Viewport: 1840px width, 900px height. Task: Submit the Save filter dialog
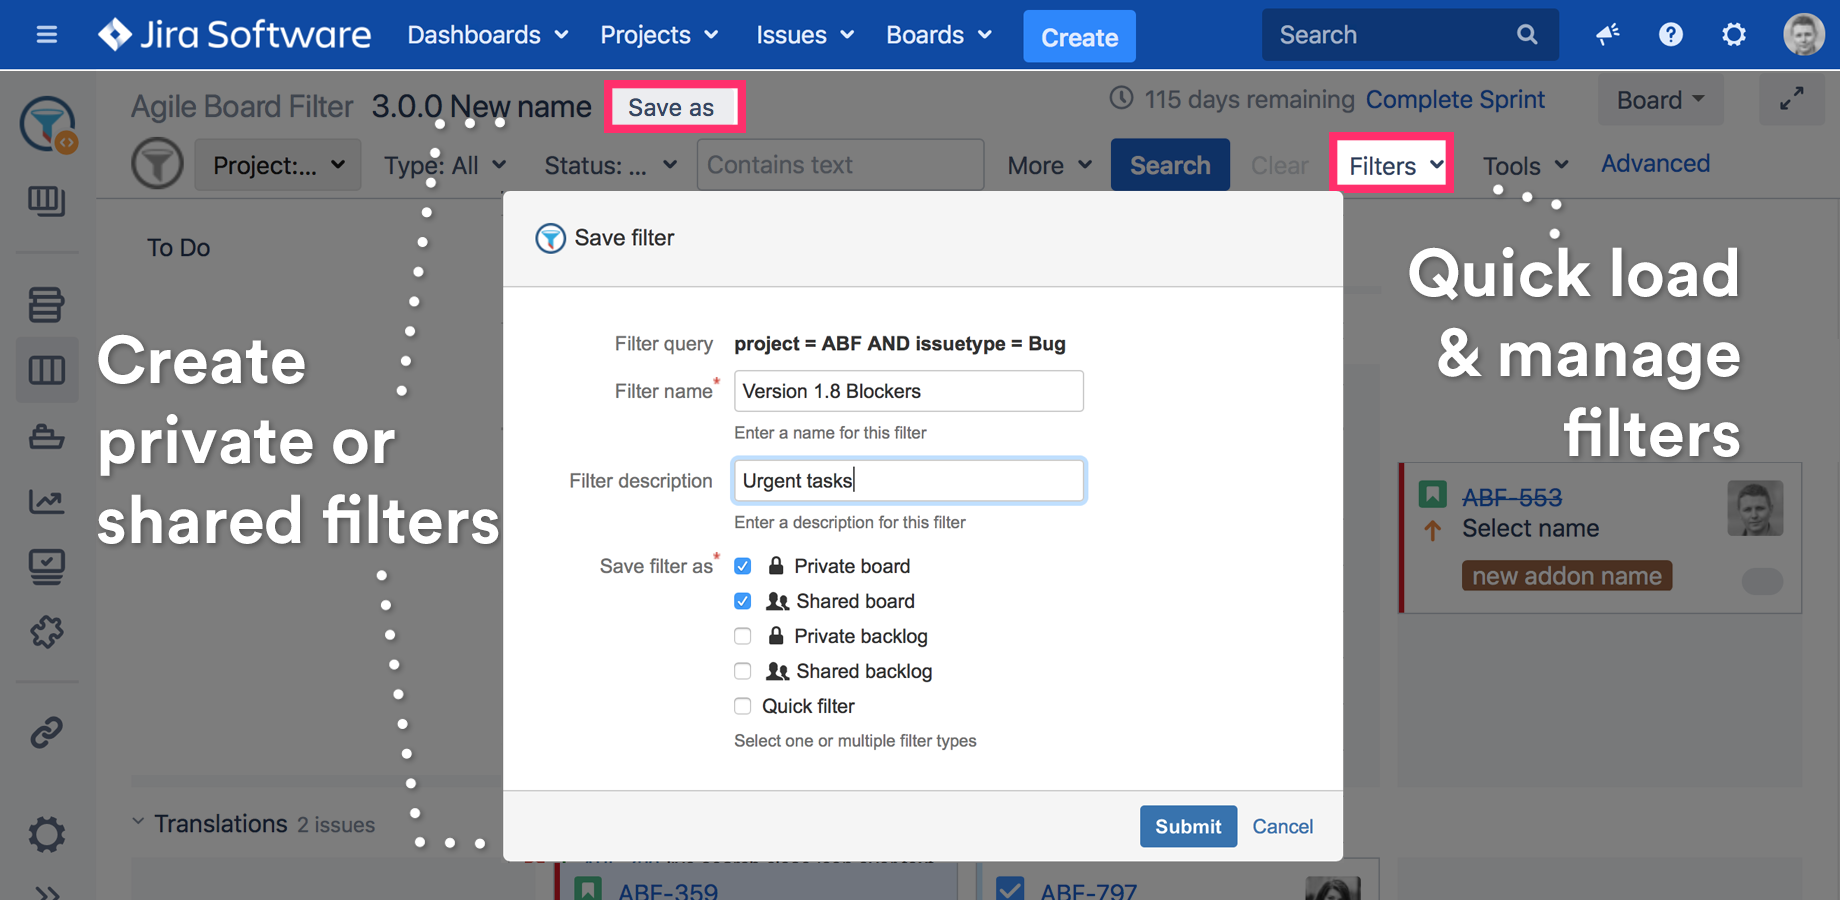(x=1188, y=826)
